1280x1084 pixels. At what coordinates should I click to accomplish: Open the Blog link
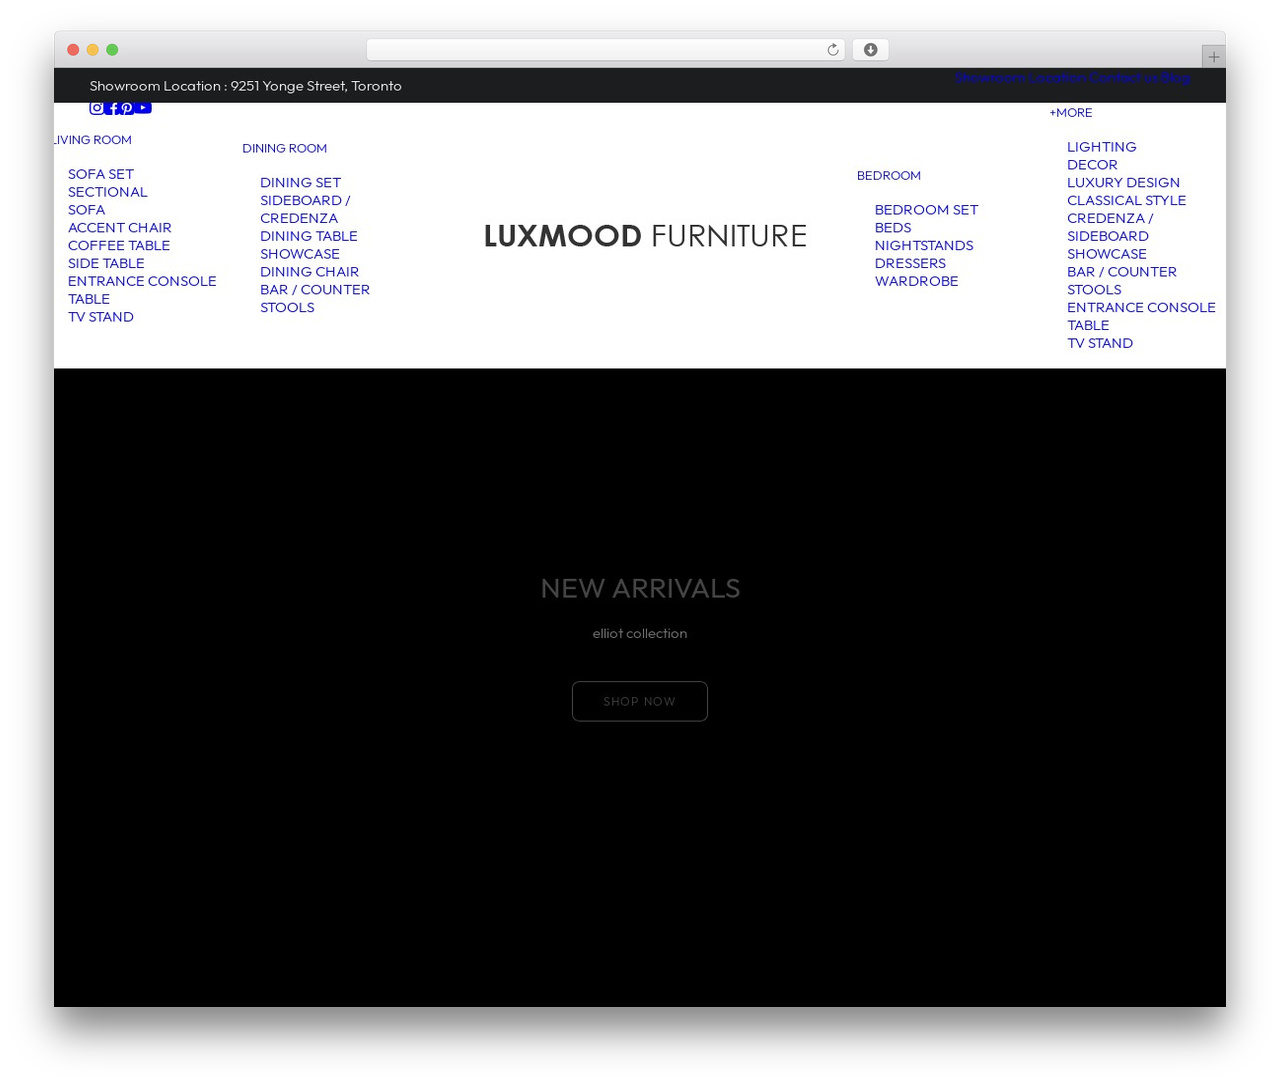[1176, 77]
